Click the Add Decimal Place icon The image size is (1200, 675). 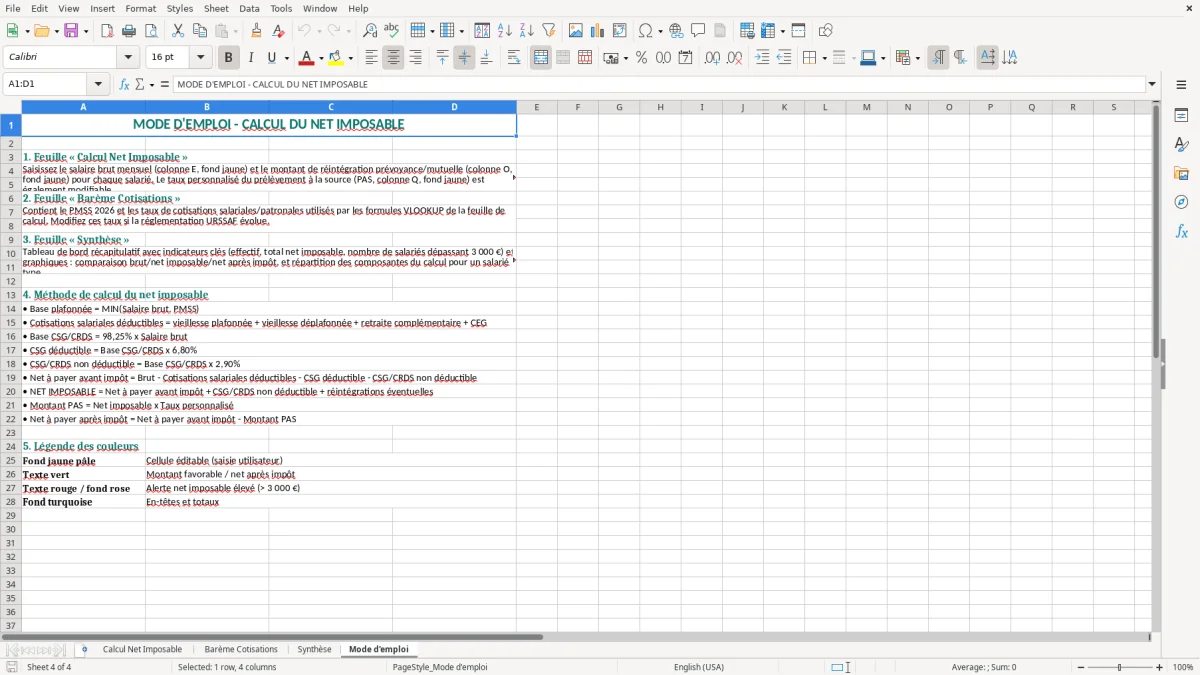click(x=712, y=58)
